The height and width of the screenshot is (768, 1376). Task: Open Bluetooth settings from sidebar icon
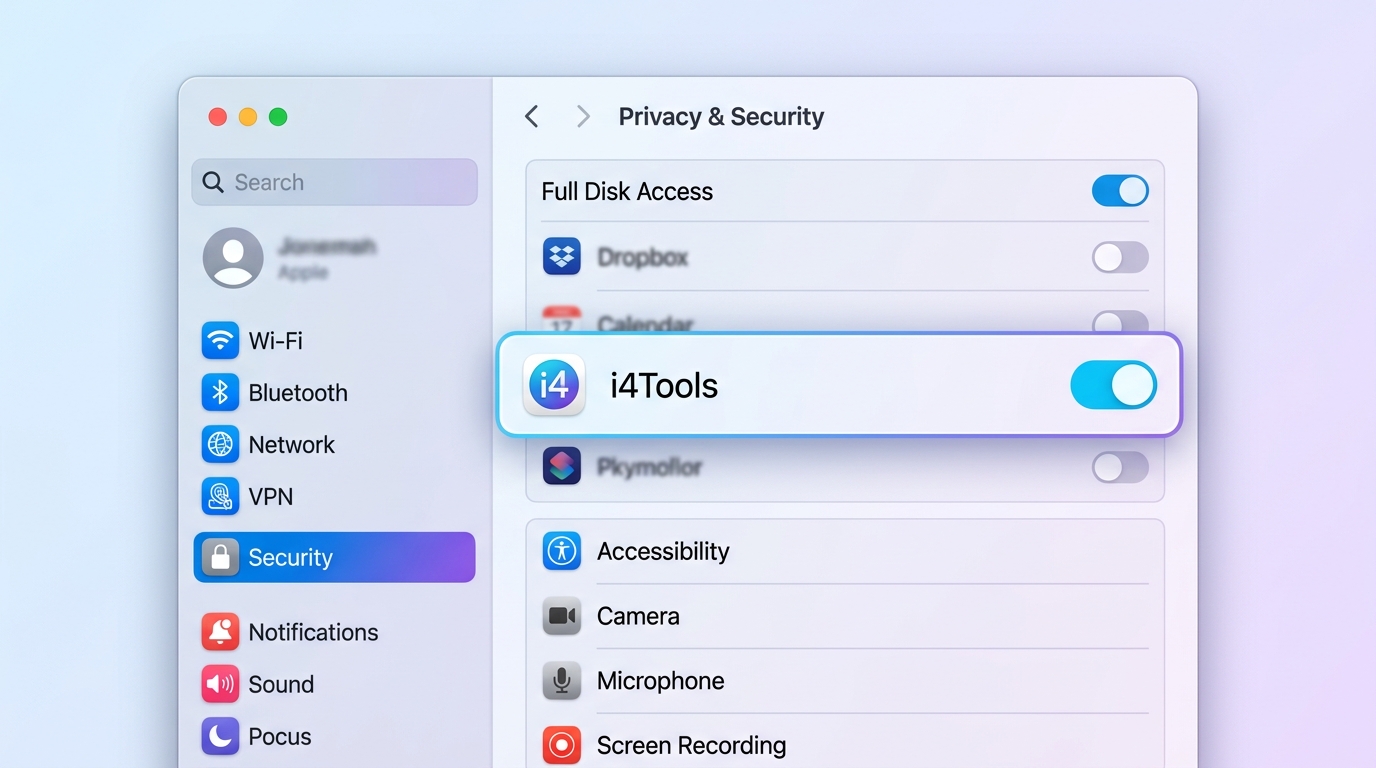pos(220,393)
